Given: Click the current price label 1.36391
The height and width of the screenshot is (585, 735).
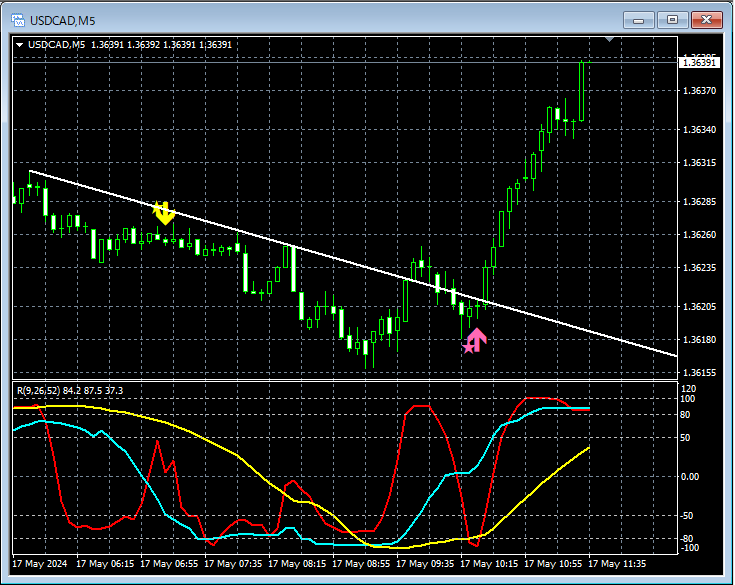Looking at the screenshot, I should 699,63.
